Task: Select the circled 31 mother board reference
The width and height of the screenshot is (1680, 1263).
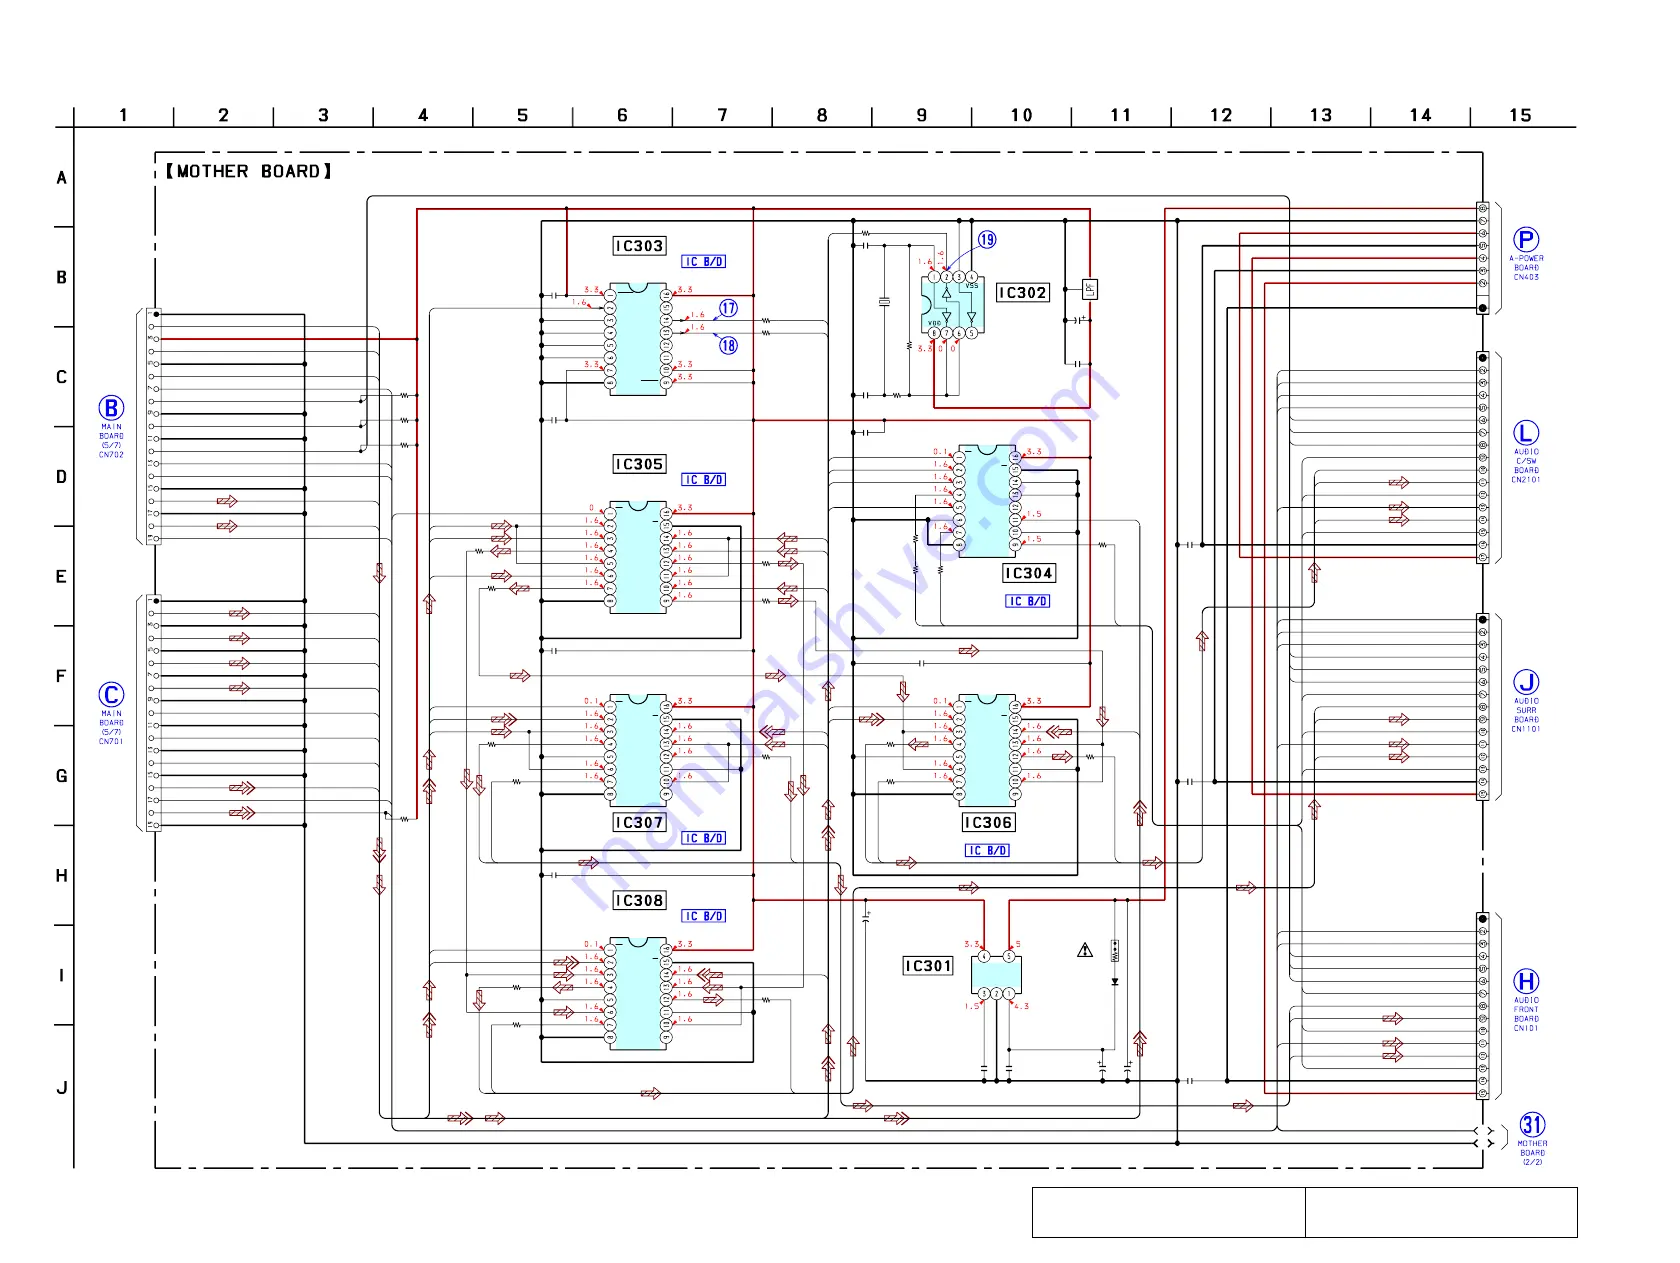Action: pos(1532,1125)
